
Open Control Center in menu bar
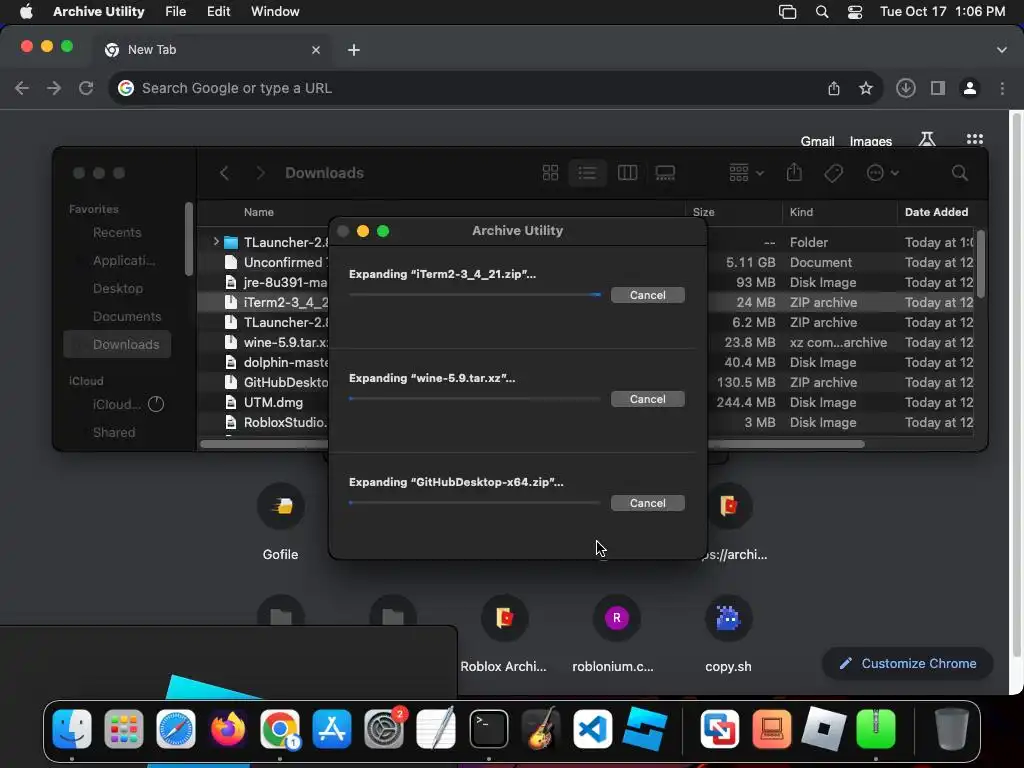click(x=854, y=11)
